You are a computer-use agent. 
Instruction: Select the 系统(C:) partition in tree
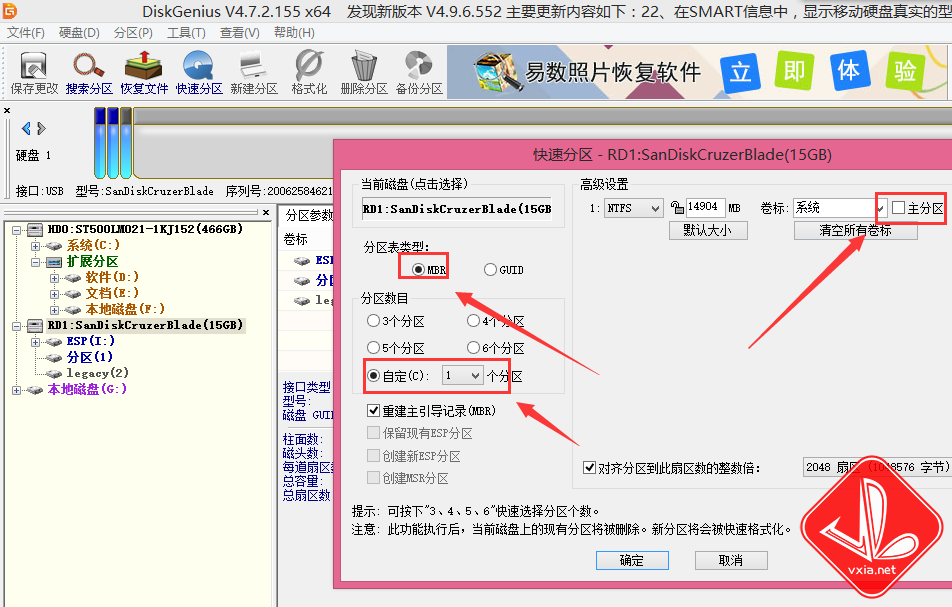coord(93,245)
